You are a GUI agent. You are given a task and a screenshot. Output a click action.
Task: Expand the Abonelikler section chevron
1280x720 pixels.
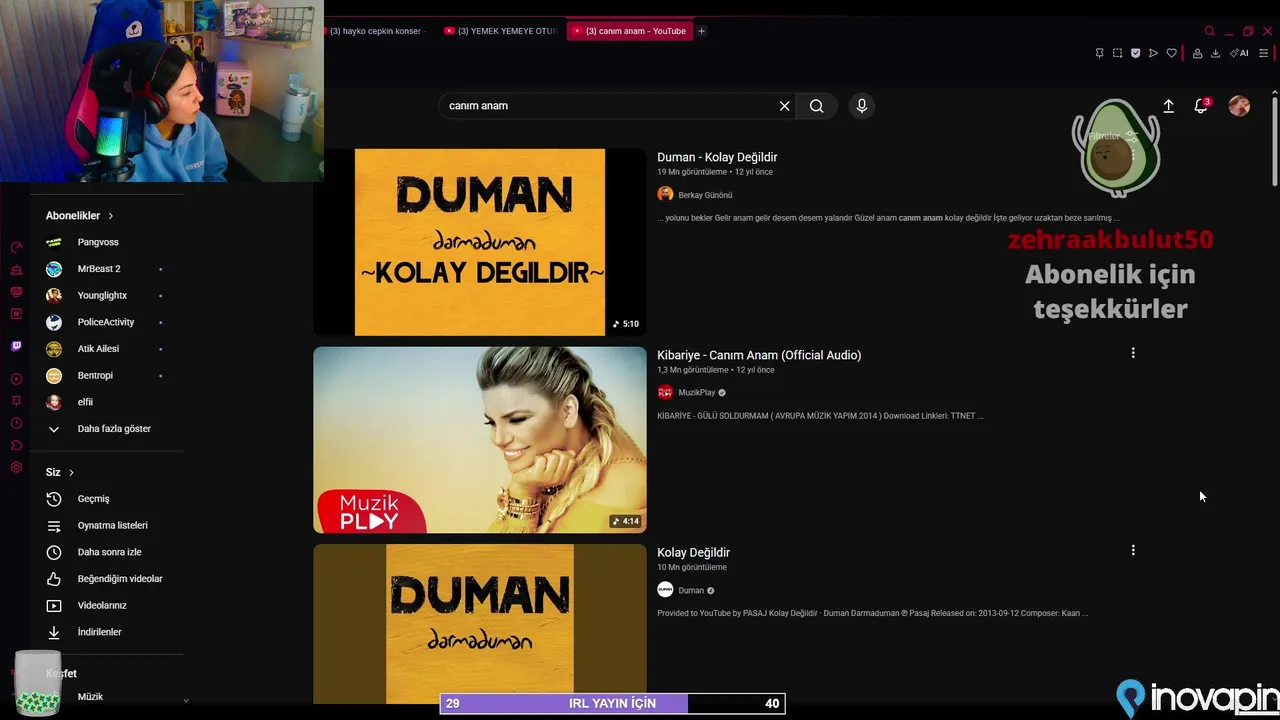[x=111, y=216]
